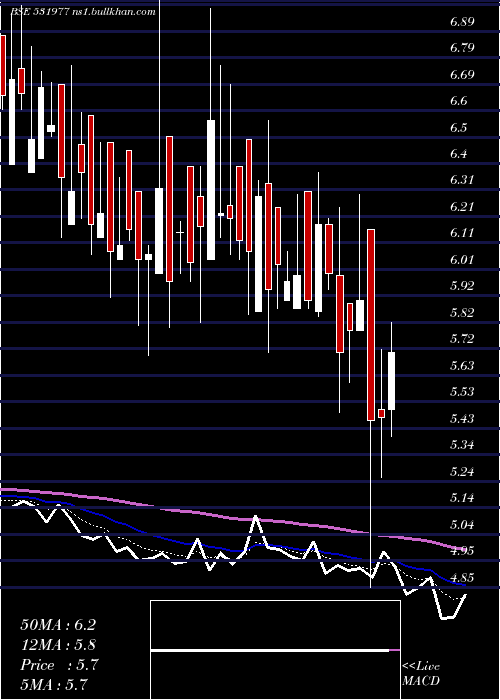Click the tall red candle with longest lower wick
The image size is (500, 700).
pos(371,325)
